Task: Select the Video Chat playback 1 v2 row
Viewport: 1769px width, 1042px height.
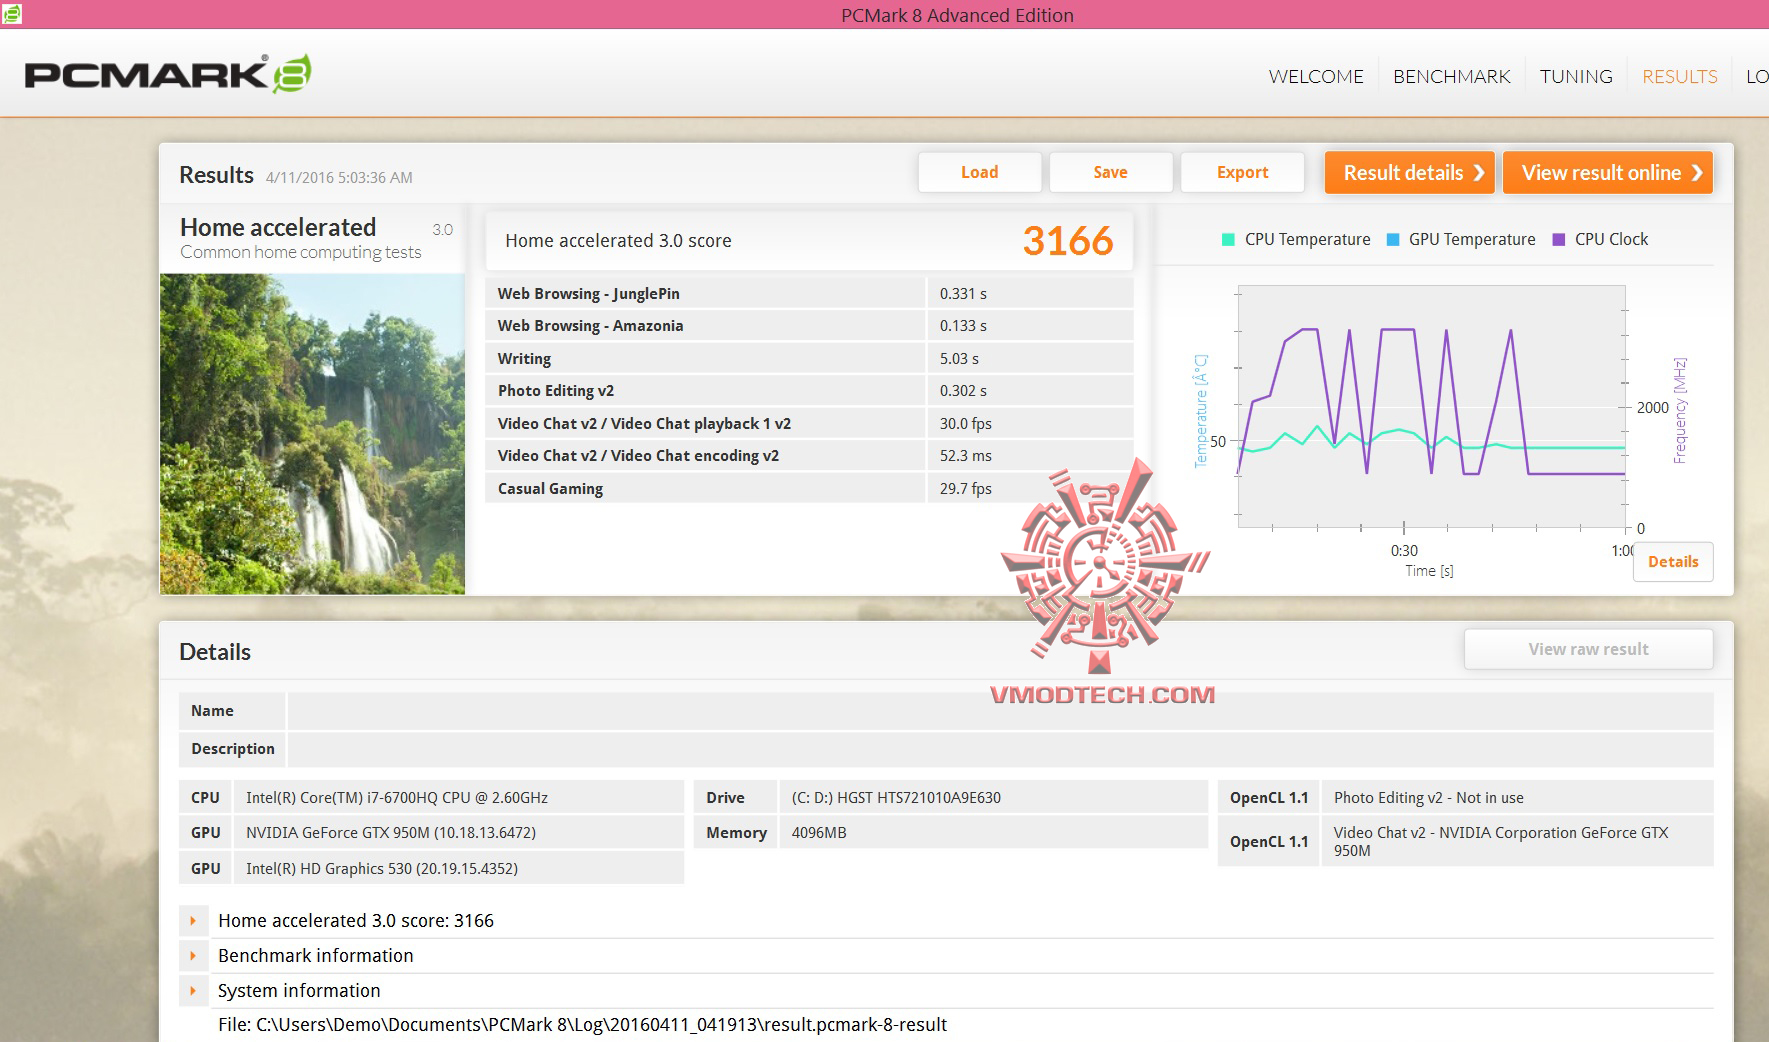Action: coord(809,423)
